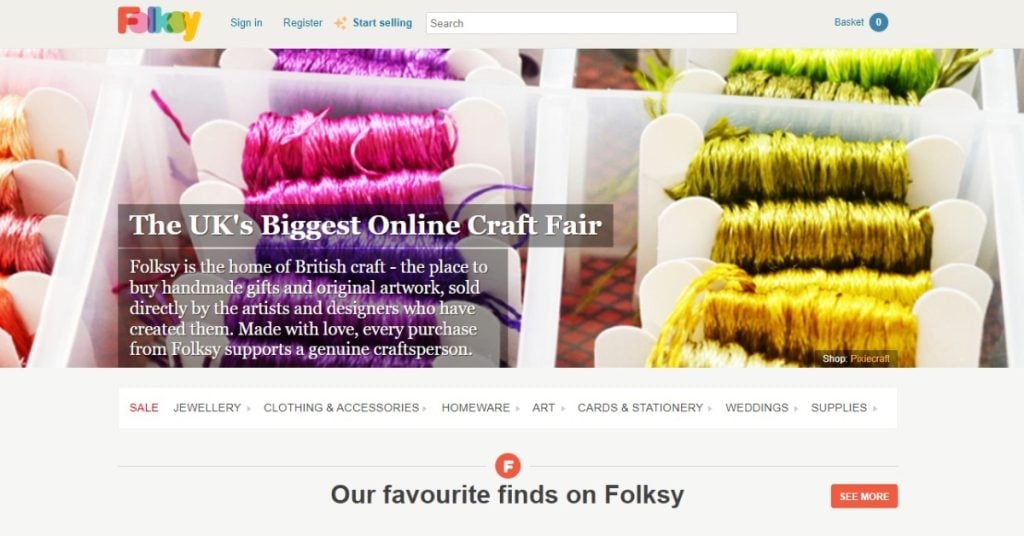This screenshot has height=536, width=1024.
Task: Open the basket count badge
Action: tap(878, 22)
